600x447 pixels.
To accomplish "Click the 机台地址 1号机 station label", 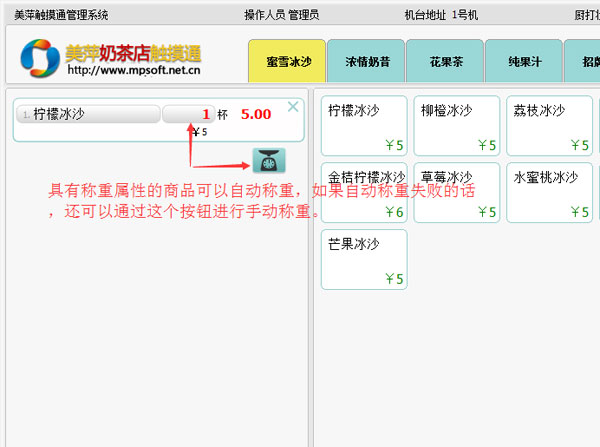I will click(x=441, y=15).
